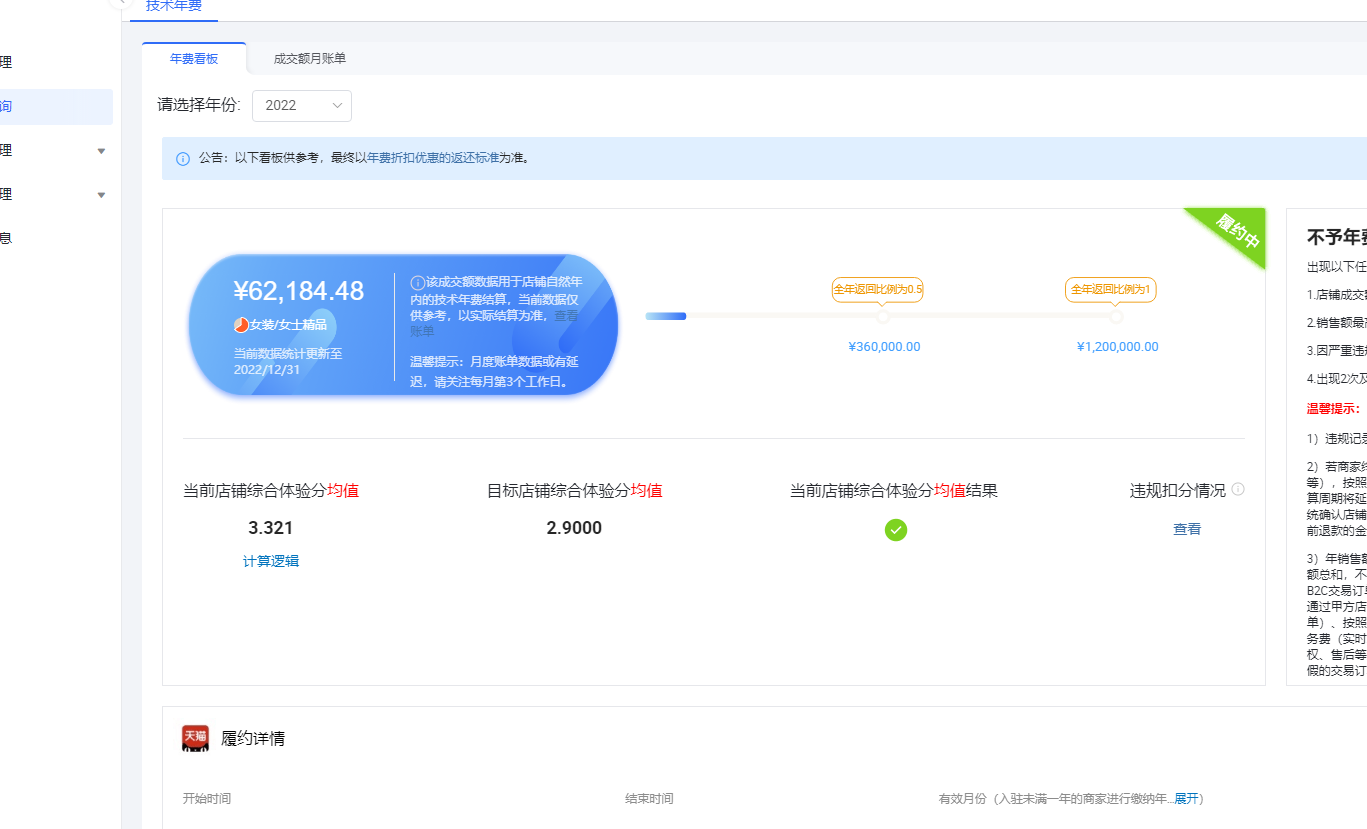Click the ¥360,000.00 threshold value

coord(884,347)
